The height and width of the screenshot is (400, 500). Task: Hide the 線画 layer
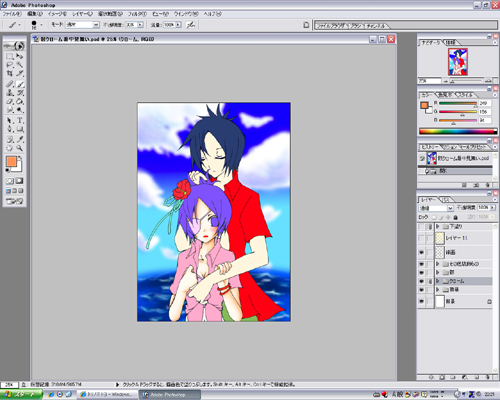(x=421, y=252)
